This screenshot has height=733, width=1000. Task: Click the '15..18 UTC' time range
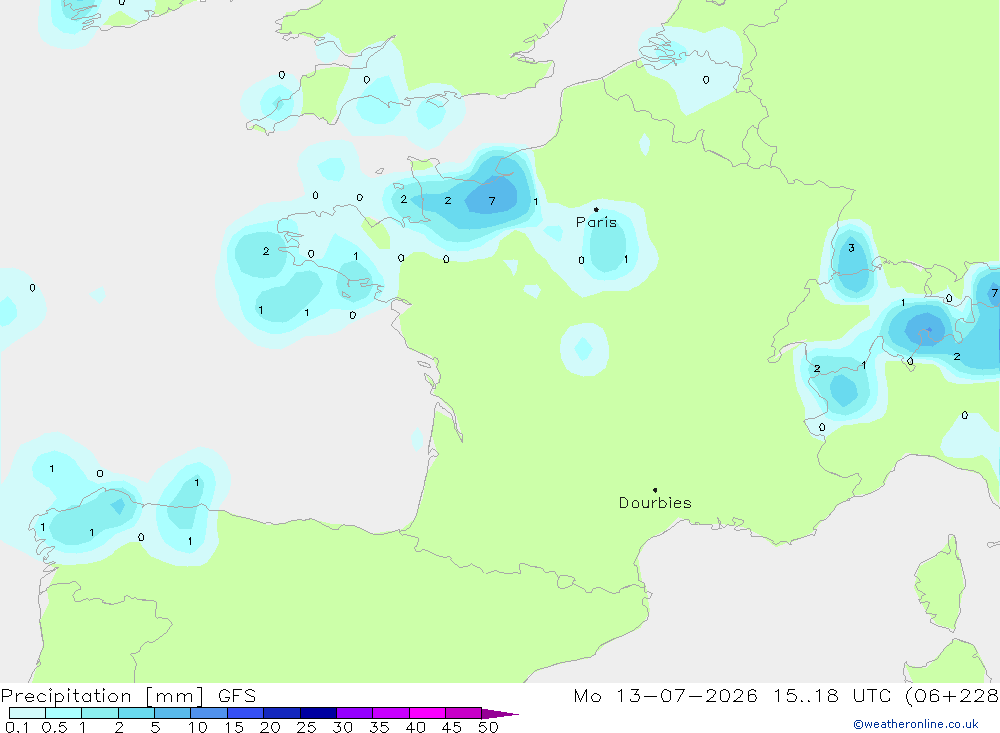pyautogui.click(x=832, y=696)
